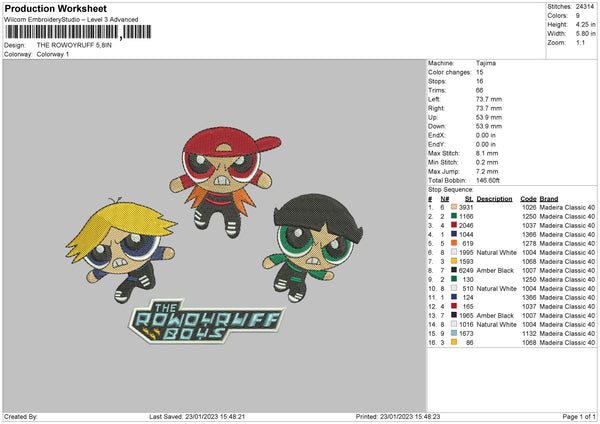Click the Wilcom EmbroideryStudio Level 3 Advanced line
The height and width of the screenshot is (424, 600).
(x=71, y=19)
